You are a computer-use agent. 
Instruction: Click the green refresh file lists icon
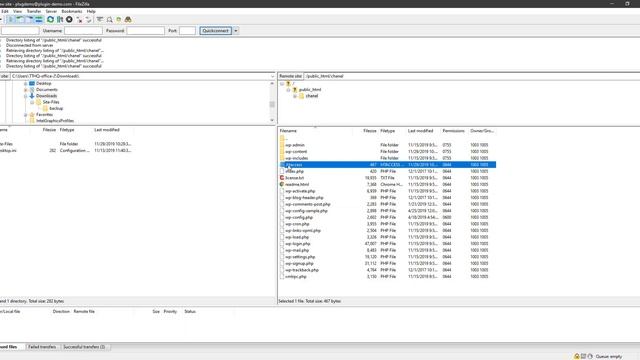50,19
